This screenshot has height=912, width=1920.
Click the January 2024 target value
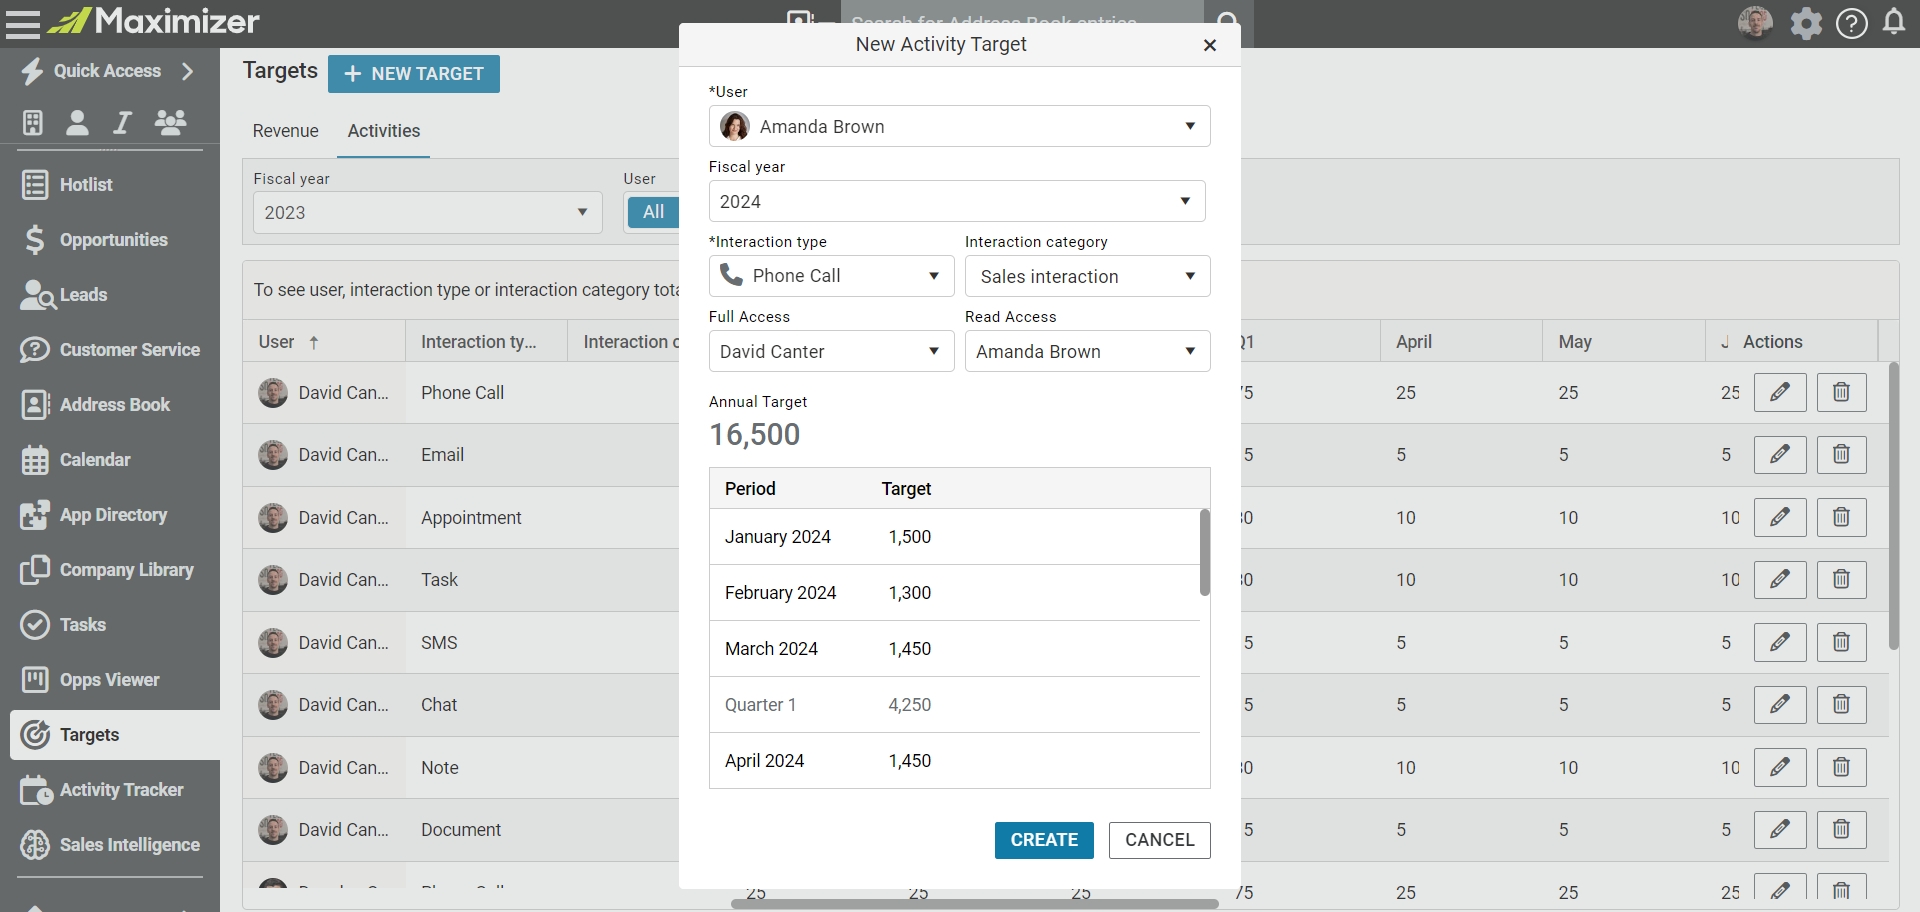click(x=909, y=537)
